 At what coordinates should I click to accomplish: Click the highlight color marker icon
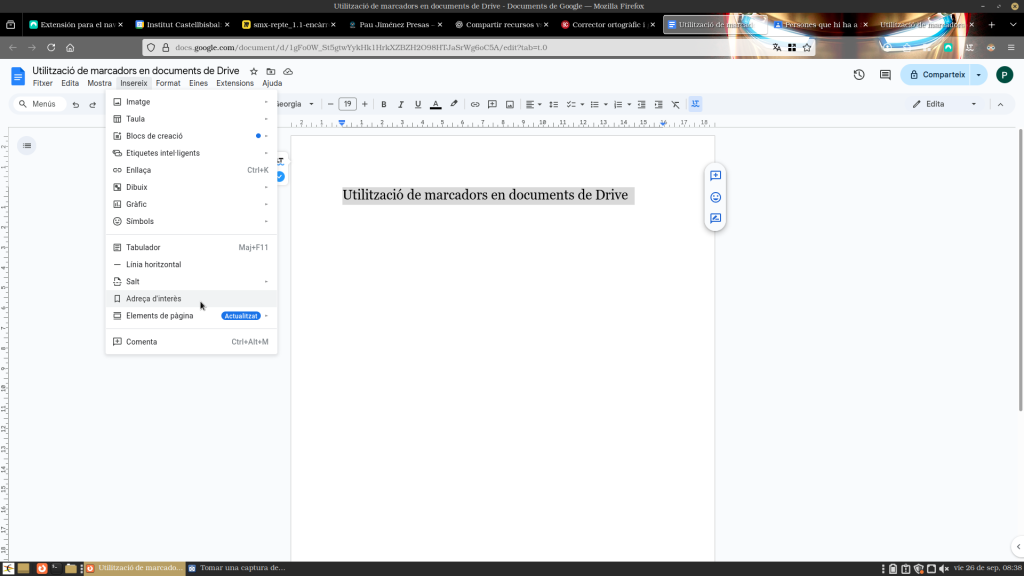(453, 104)
